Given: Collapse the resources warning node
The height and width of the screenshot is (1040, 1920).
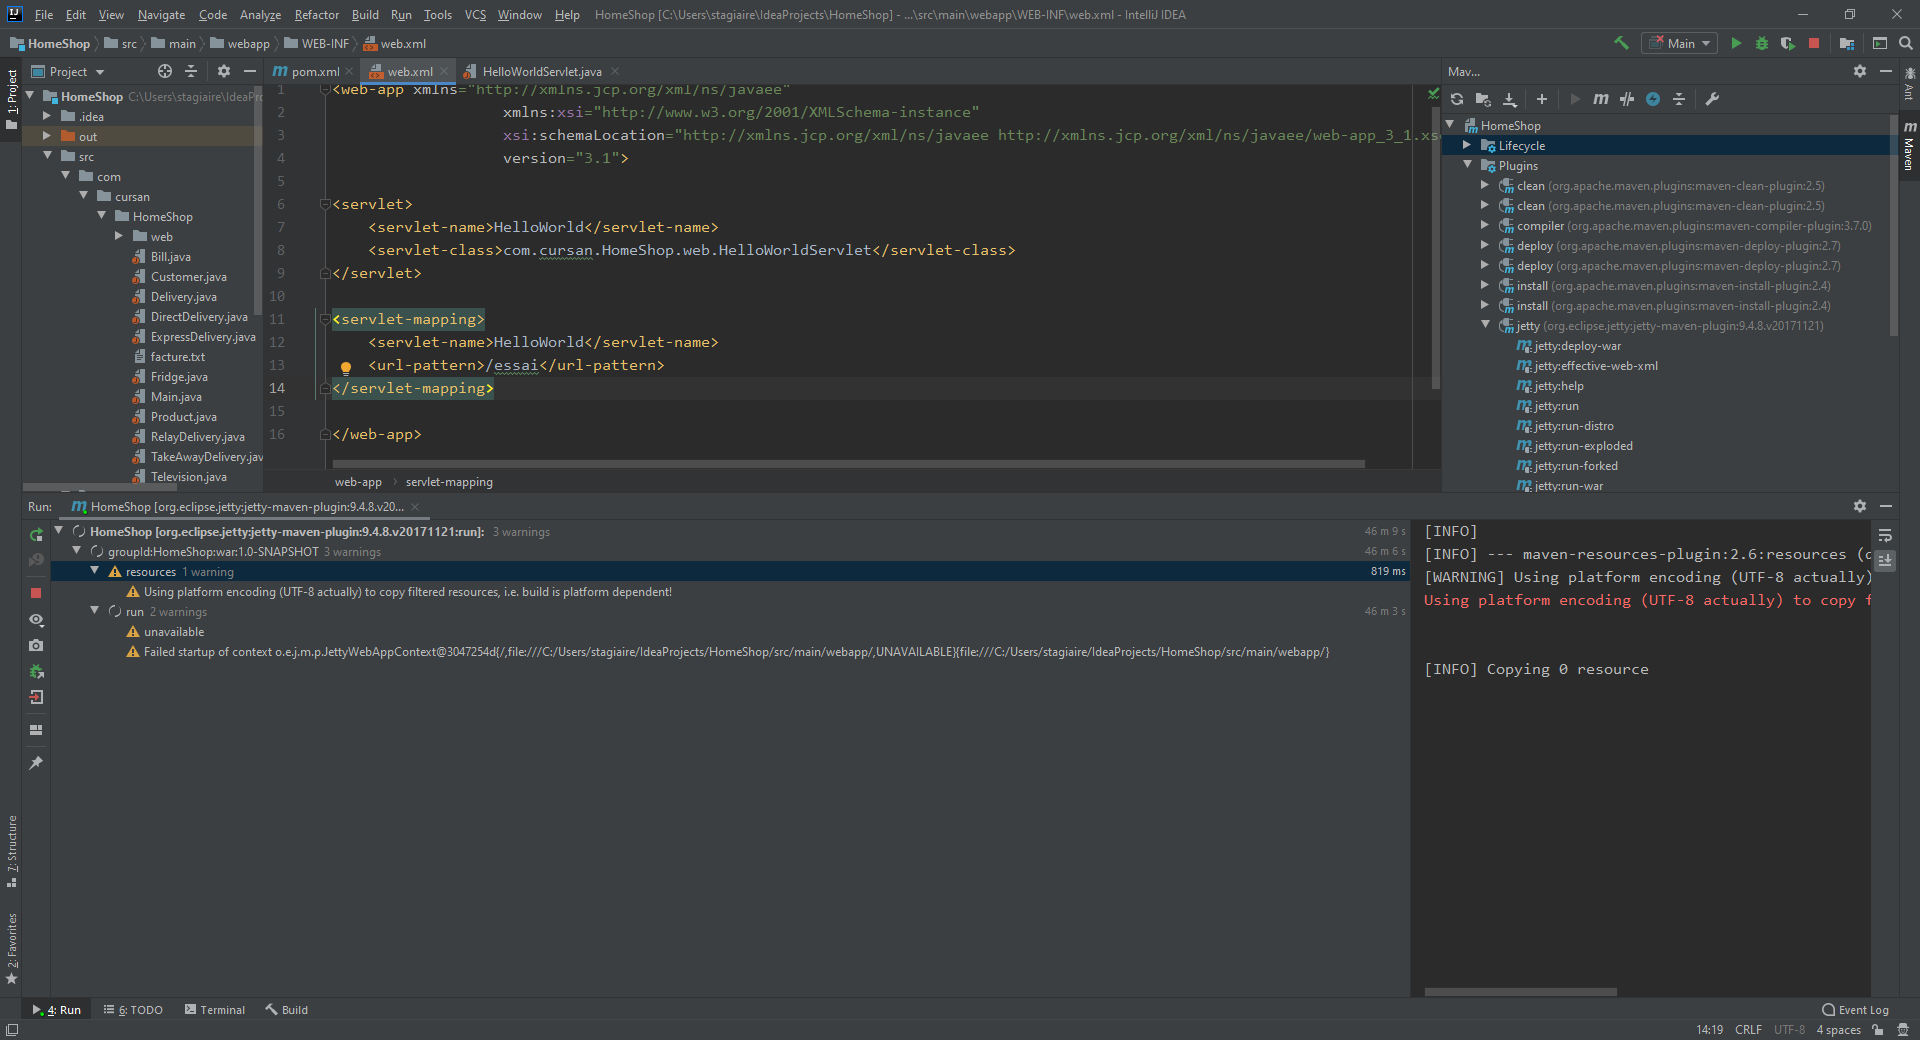Looking at the screenshot, I should (x=95, y=571).
